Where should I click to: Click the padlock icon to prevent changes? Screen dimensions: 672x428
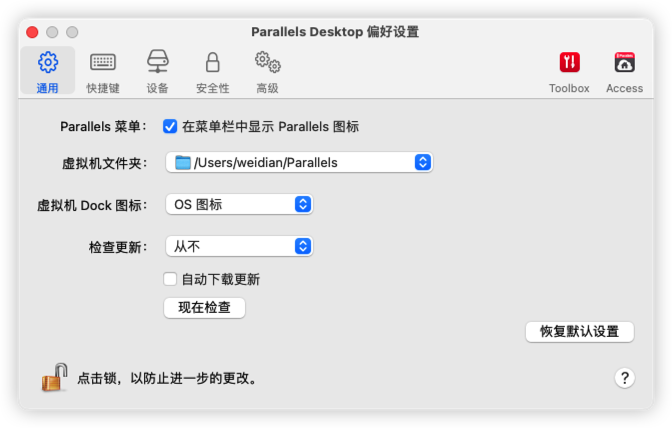[54, 377]
